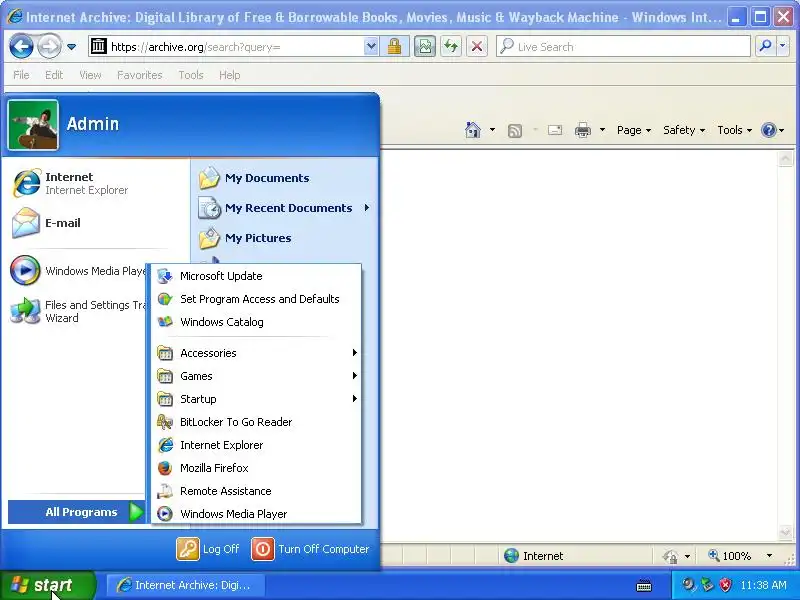Viewport: 800px width, 600px height.
Task: Click the Admin user account picture
Action: pos(33,125)
